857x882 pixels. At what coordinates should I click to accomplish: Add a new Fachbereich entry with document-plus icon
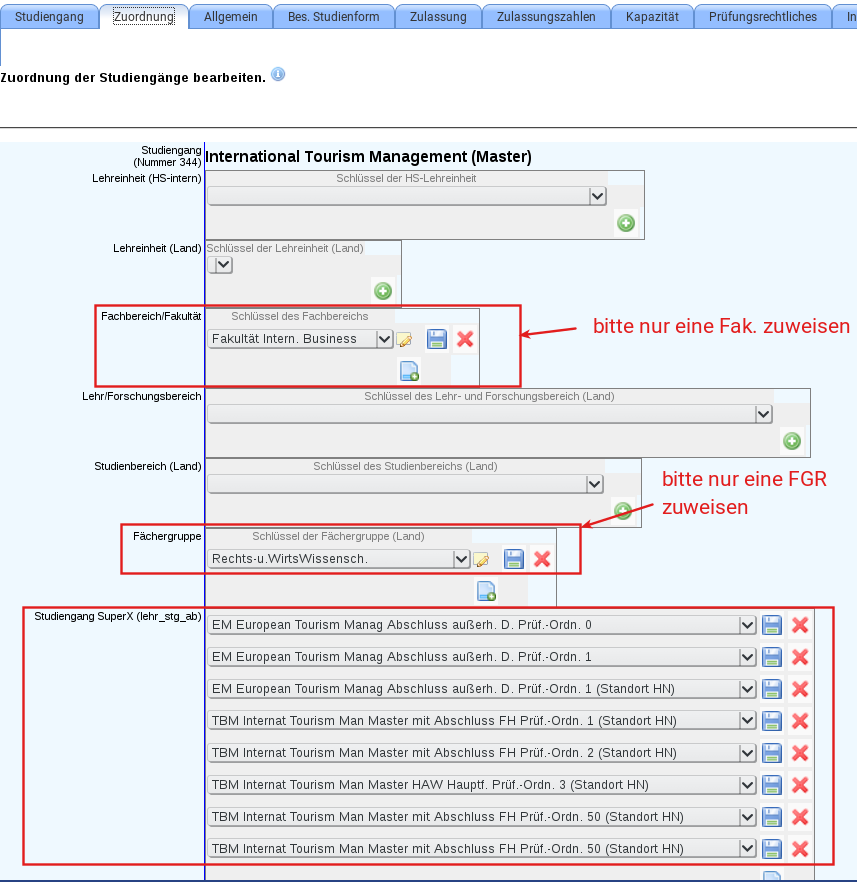tap(409, 371)
